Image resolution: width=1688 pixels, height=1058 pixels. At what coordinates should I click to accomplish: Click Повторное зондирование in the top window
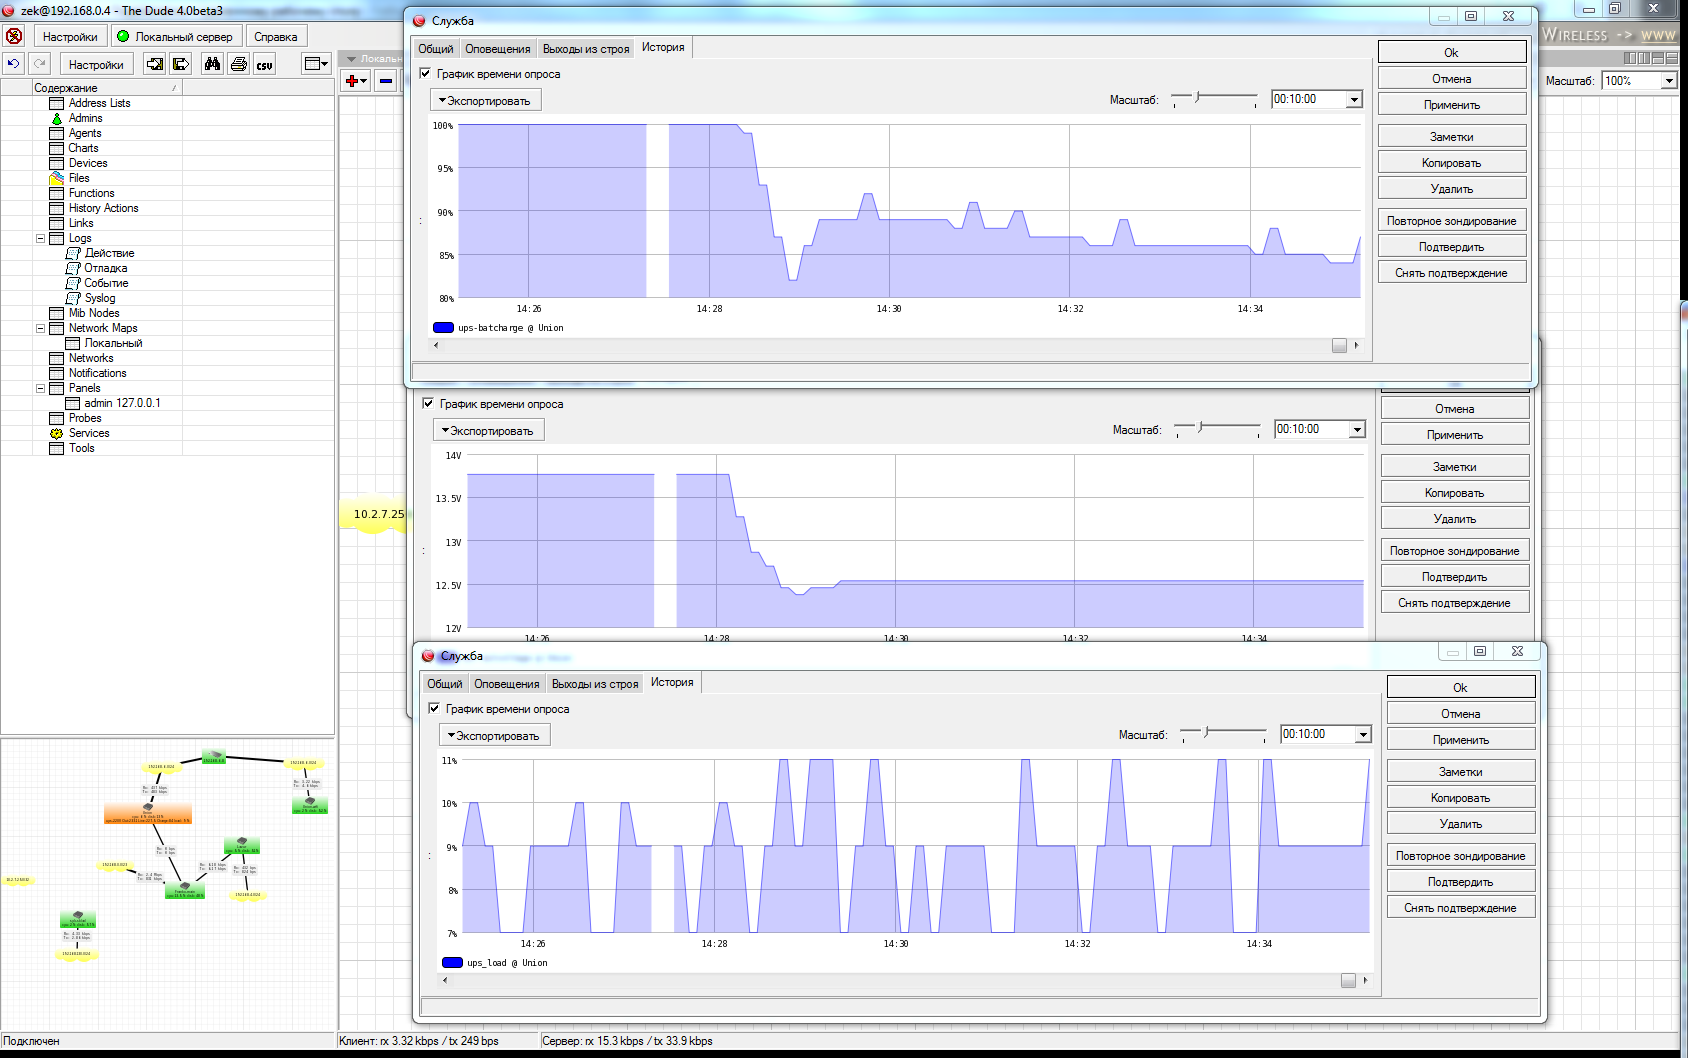(x=1451, y=221)
